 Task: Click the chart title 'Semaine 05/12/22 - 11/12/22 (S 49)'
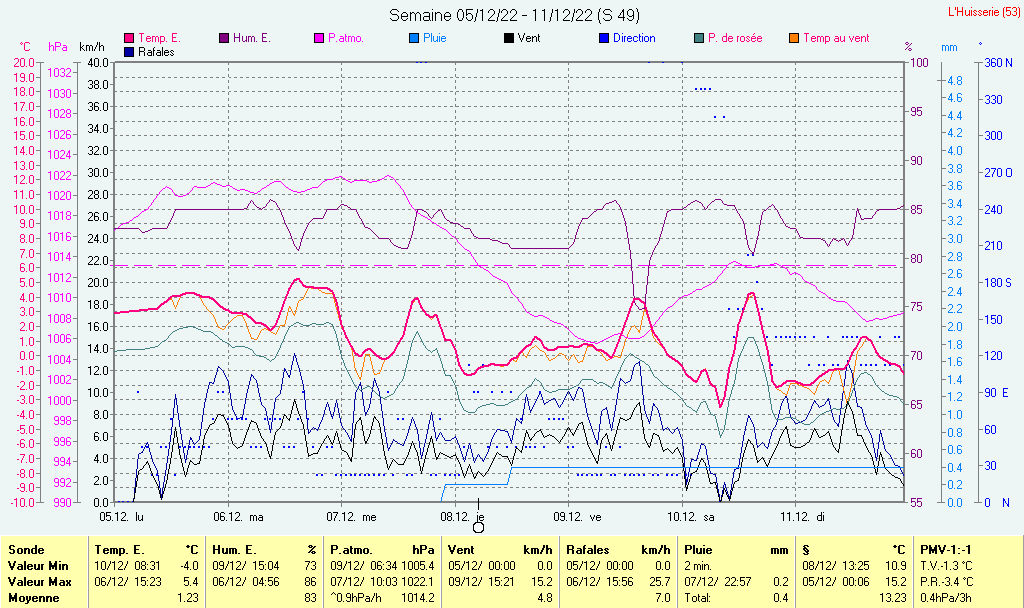[515, 15]
